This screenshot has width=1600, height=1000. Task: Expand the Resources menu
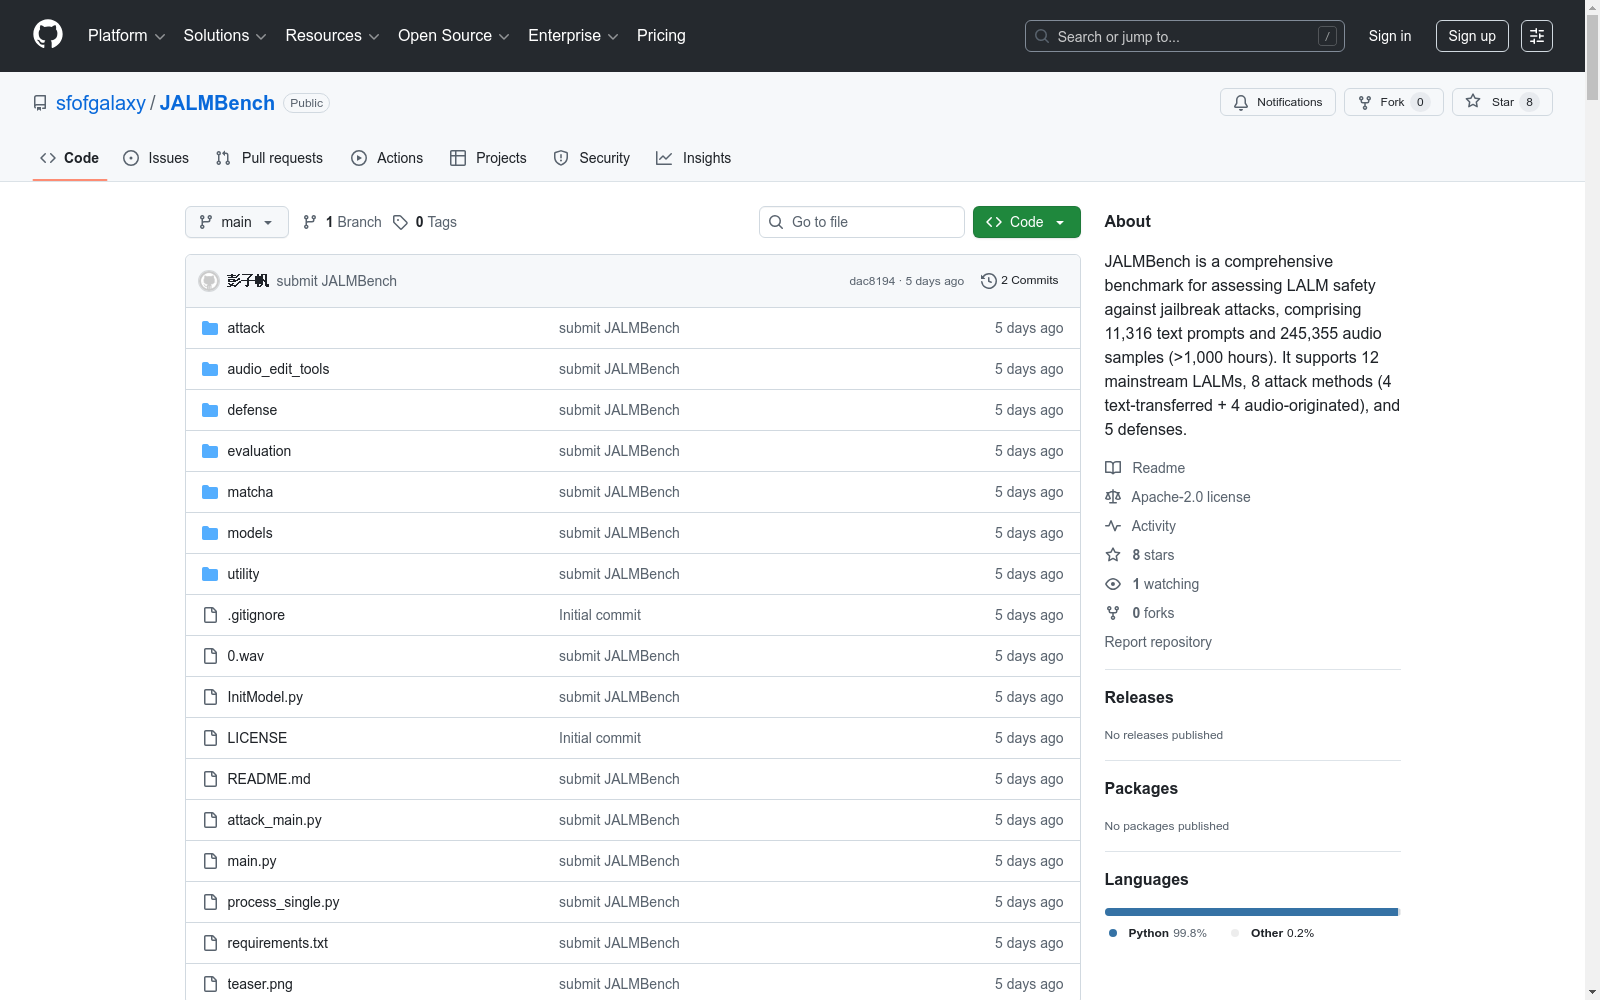(332, 36)
